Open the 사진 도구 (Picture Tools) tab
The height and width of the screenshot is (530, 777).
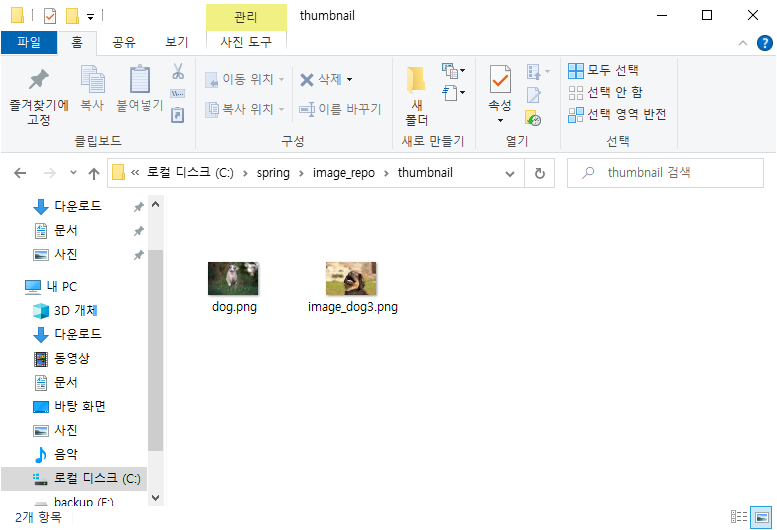pos(246,42)
